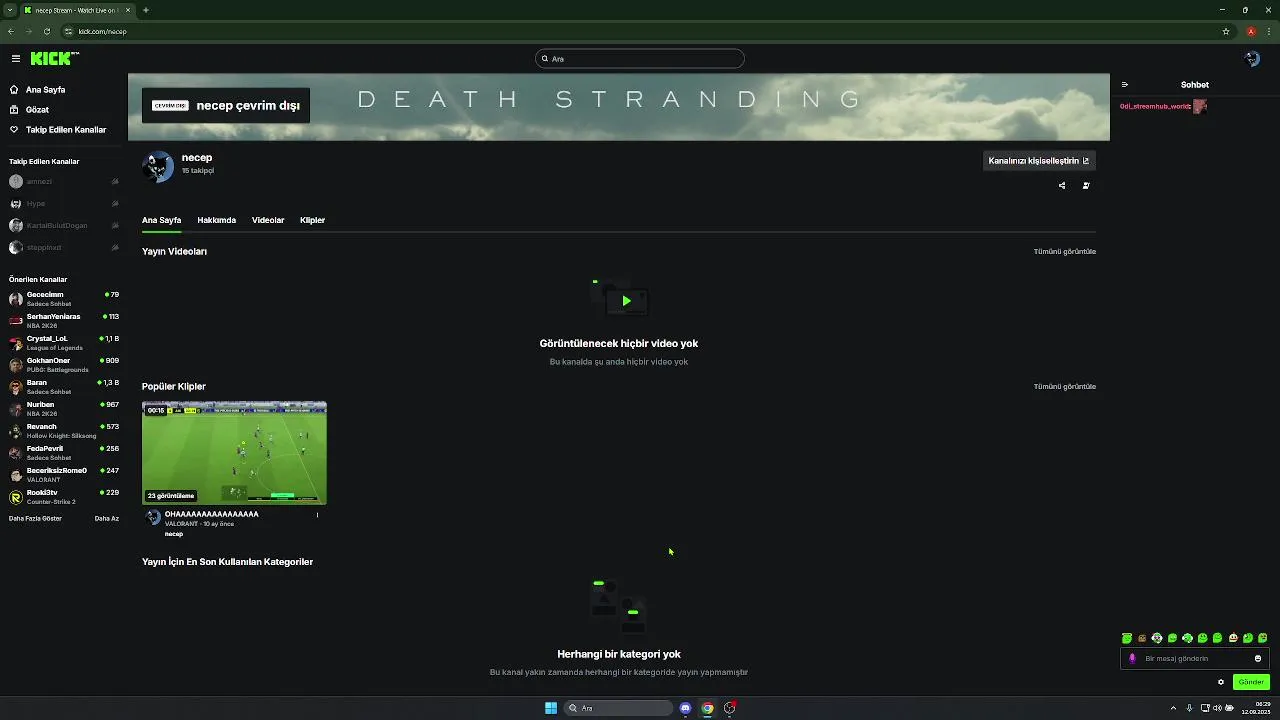This screenshot has width=1280, height=720.
Task: Open chat settings gear icon
Action: click(1221, 682)
